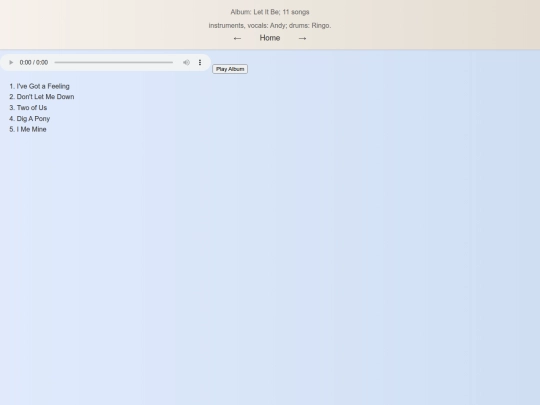This screenshot has height=405, width=540.
Task: Click the Play Album button
Action: point(230,69)
